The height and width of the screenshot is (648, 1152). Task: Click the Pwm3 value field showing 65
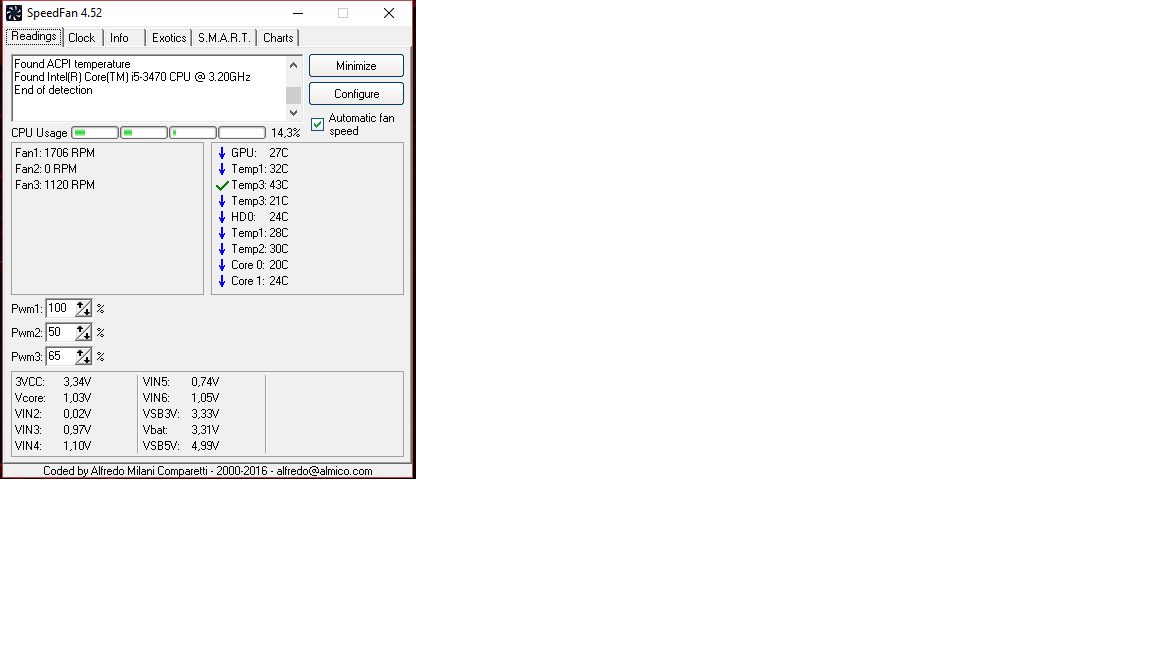coord(60,356)
